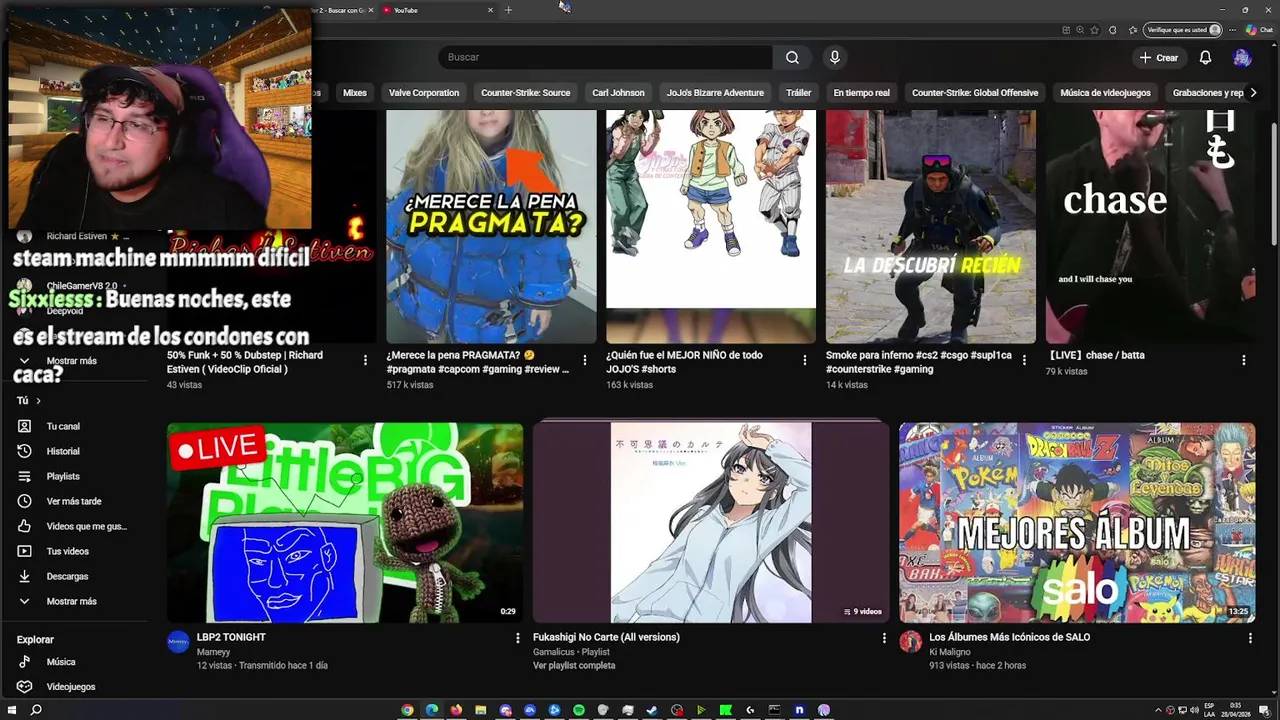Open Steam from the taskbar
1280x720 pixels.
[x=652, y=710]
